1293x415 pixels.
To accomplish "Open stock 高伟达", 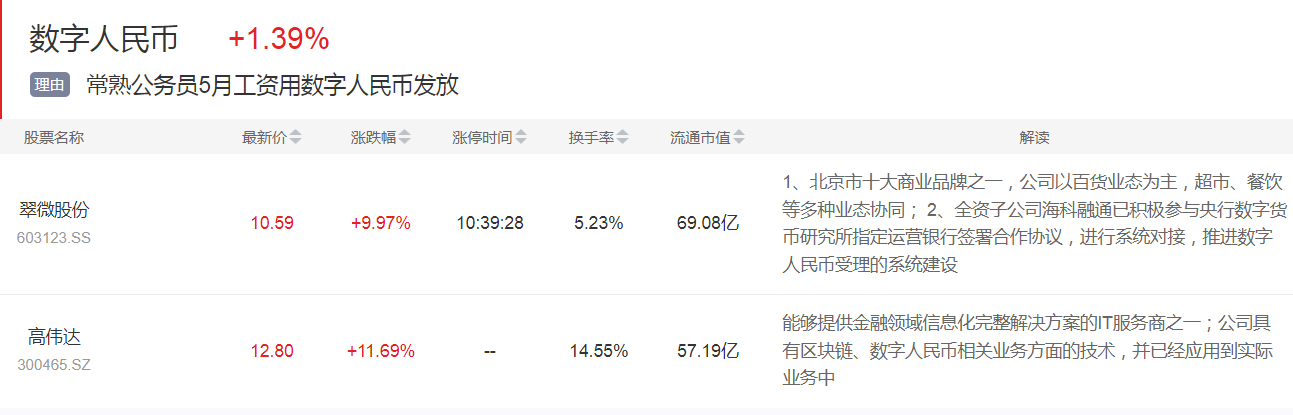I will [x=54, y=338].
